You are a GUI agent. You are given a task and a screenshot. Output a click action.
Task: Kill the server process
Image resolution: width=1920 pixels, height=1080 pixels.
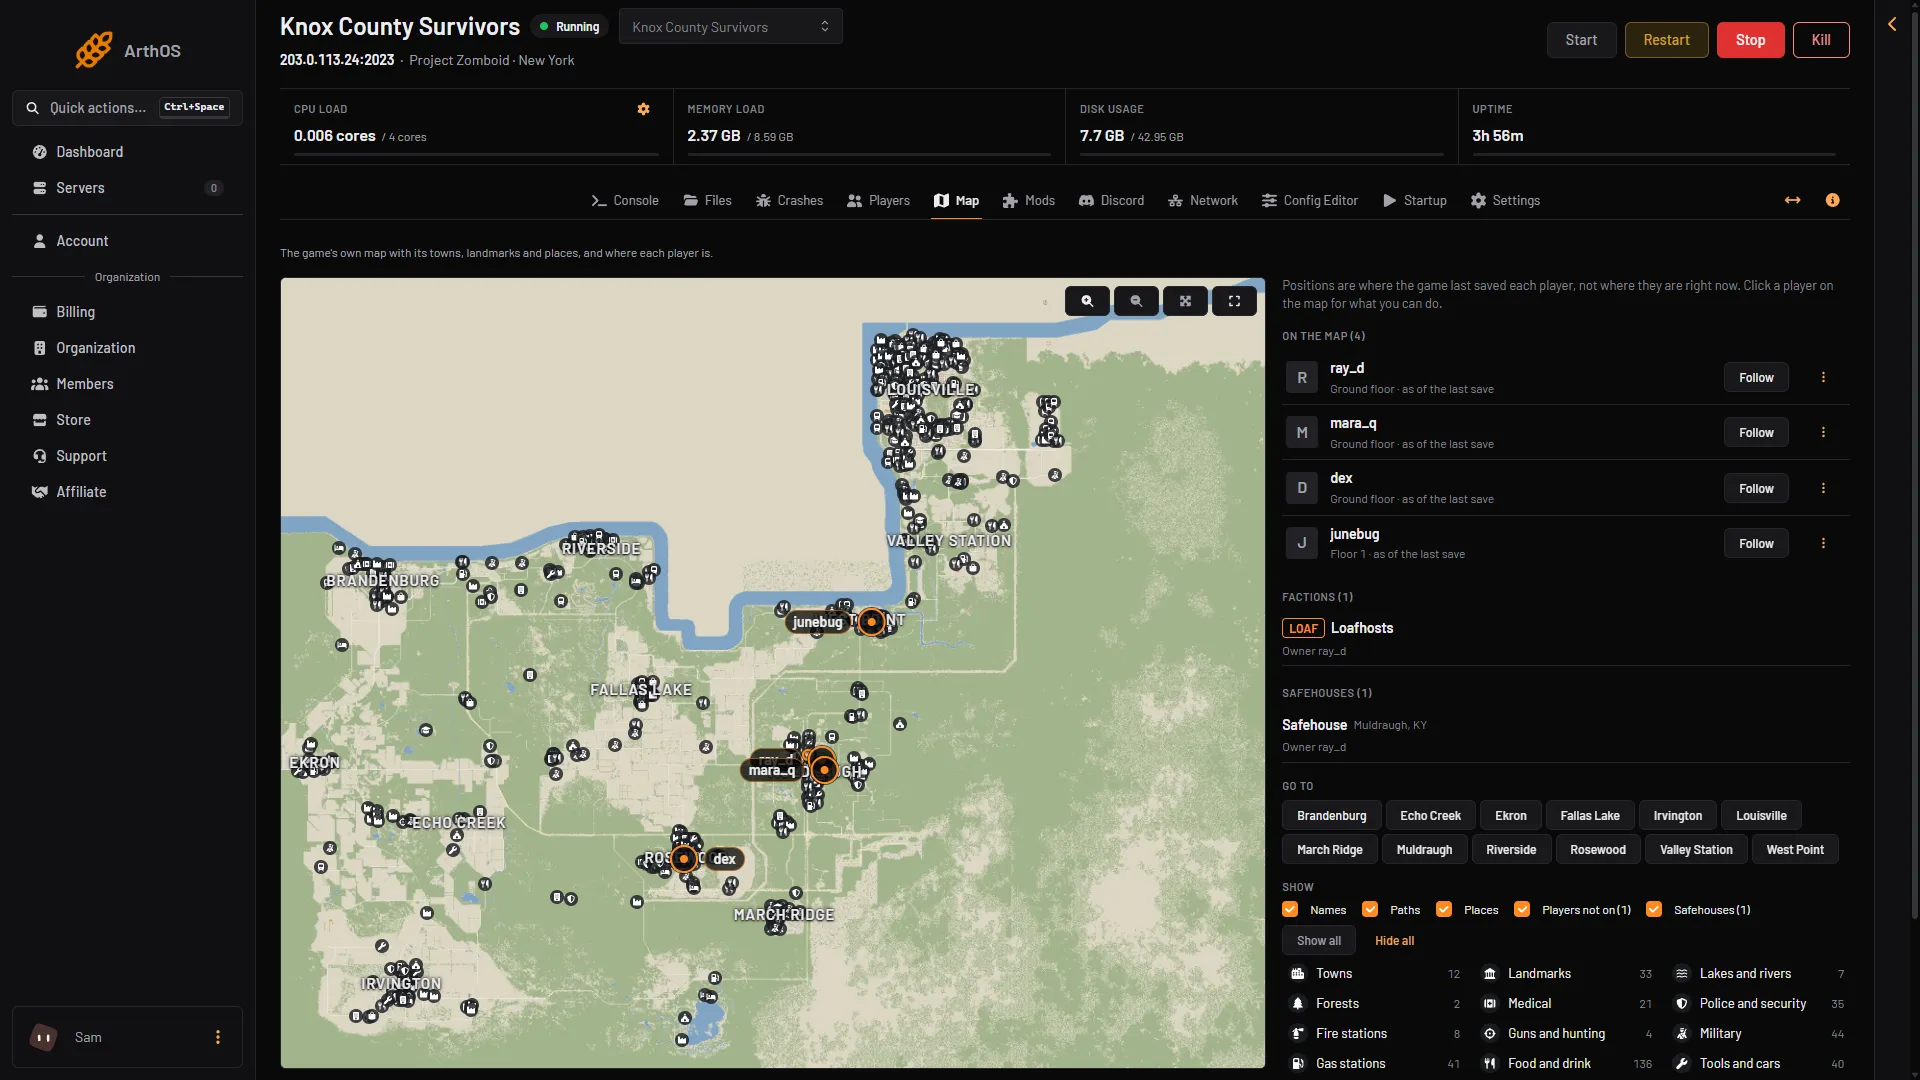[x=1821, y=40]
